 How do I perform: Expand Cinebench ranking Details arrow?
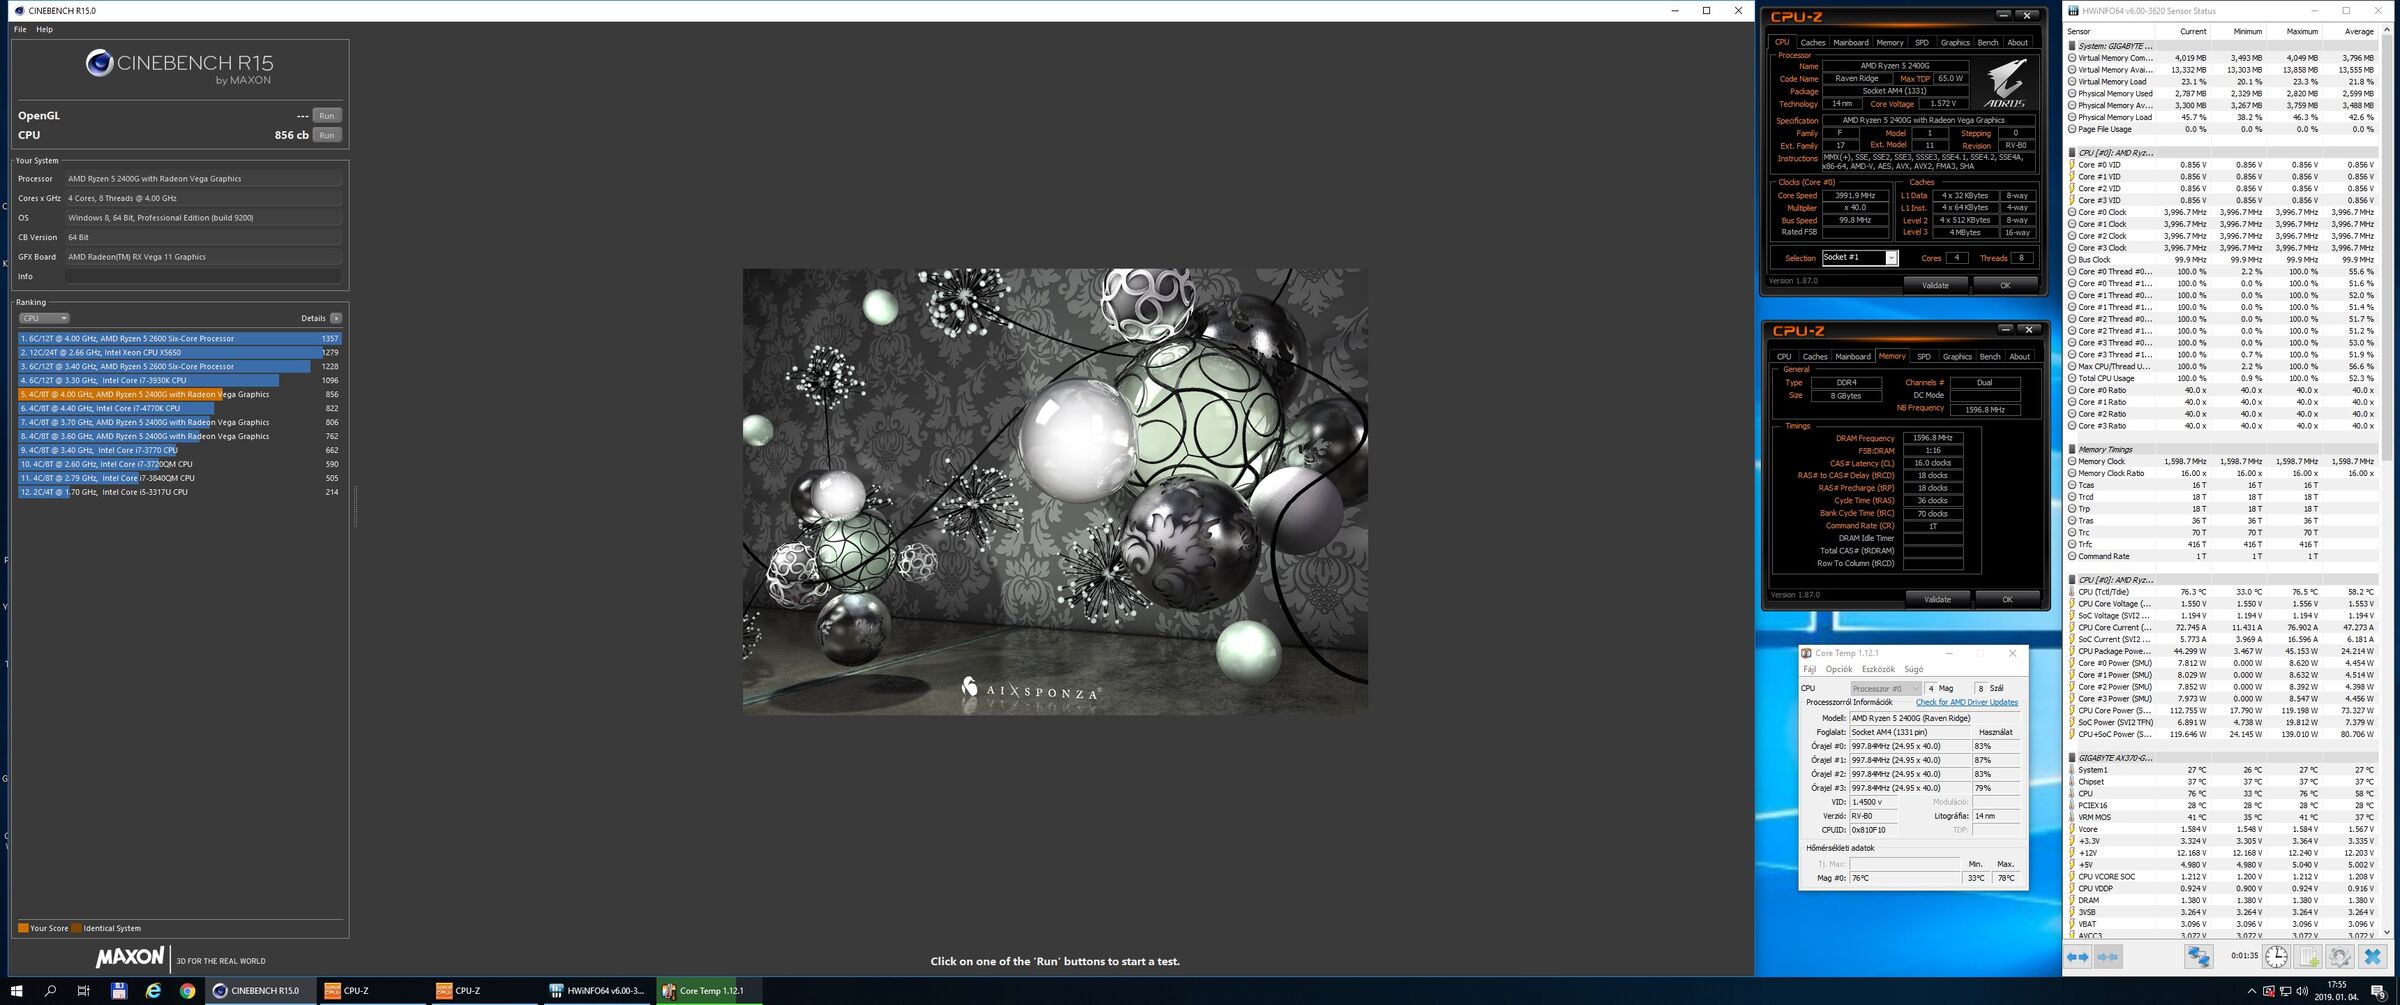[x=336, y=318]
